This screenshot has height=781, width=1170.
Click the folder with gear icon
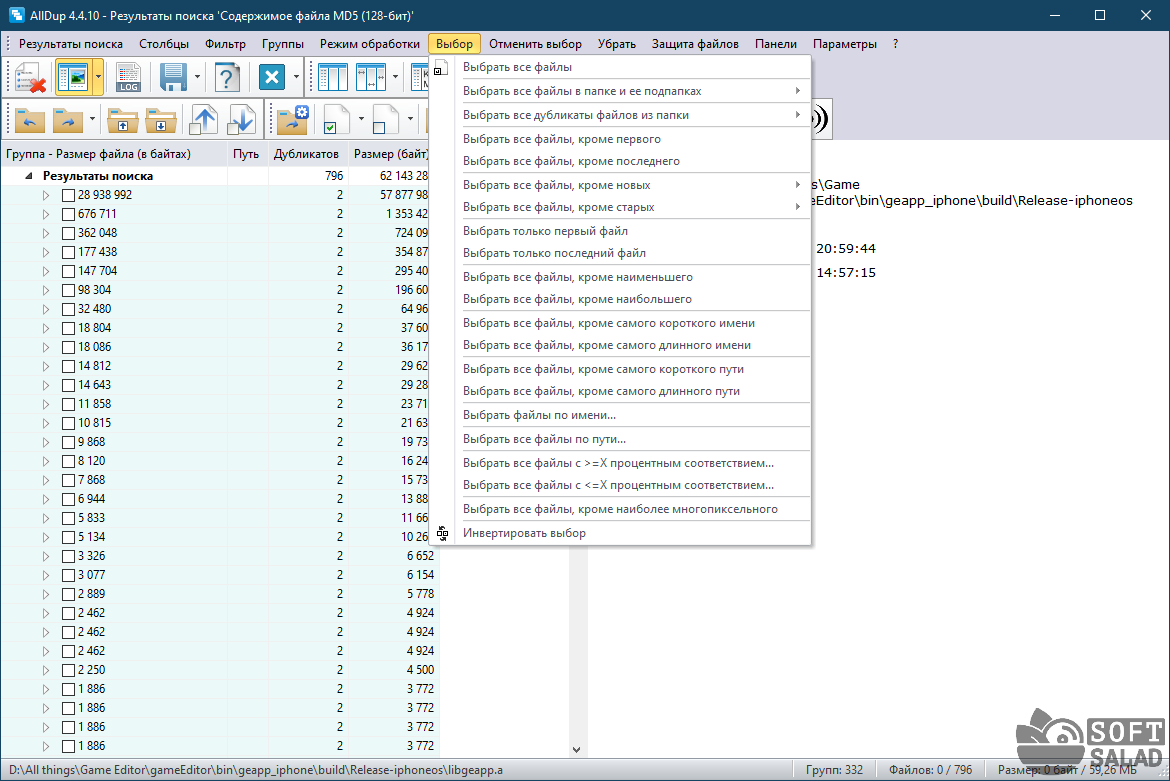[292, 120]
